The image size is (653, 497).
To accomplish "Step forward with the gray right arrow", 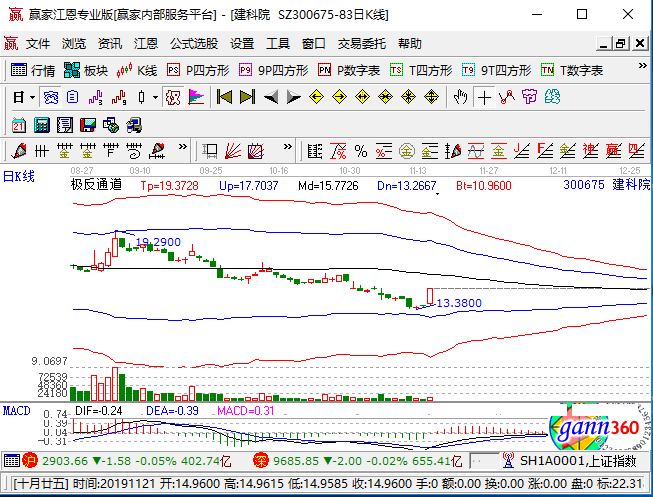I will click(294, 97).
